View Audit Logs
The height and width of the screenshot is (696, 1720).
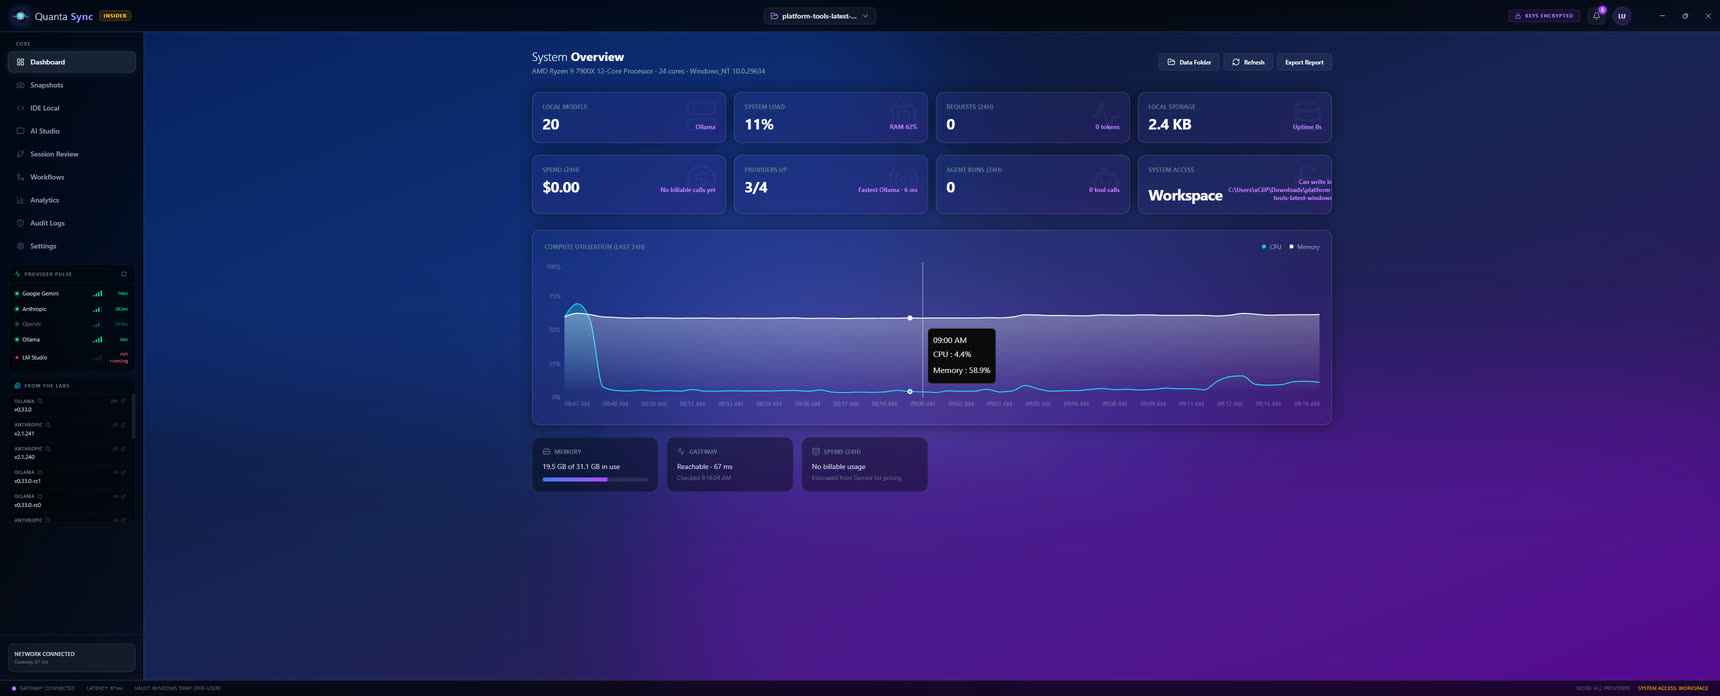click(72, 223)
